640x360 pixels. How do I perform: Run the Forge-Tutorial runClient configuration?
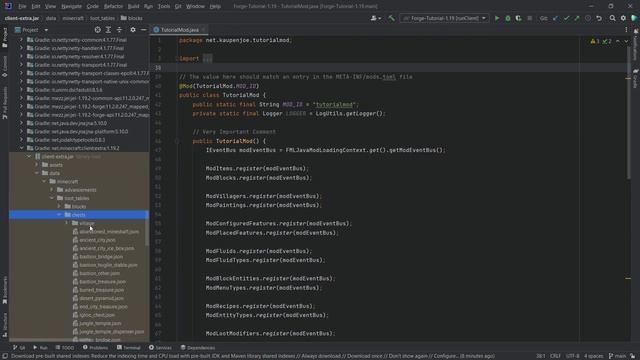click(497, 18)
